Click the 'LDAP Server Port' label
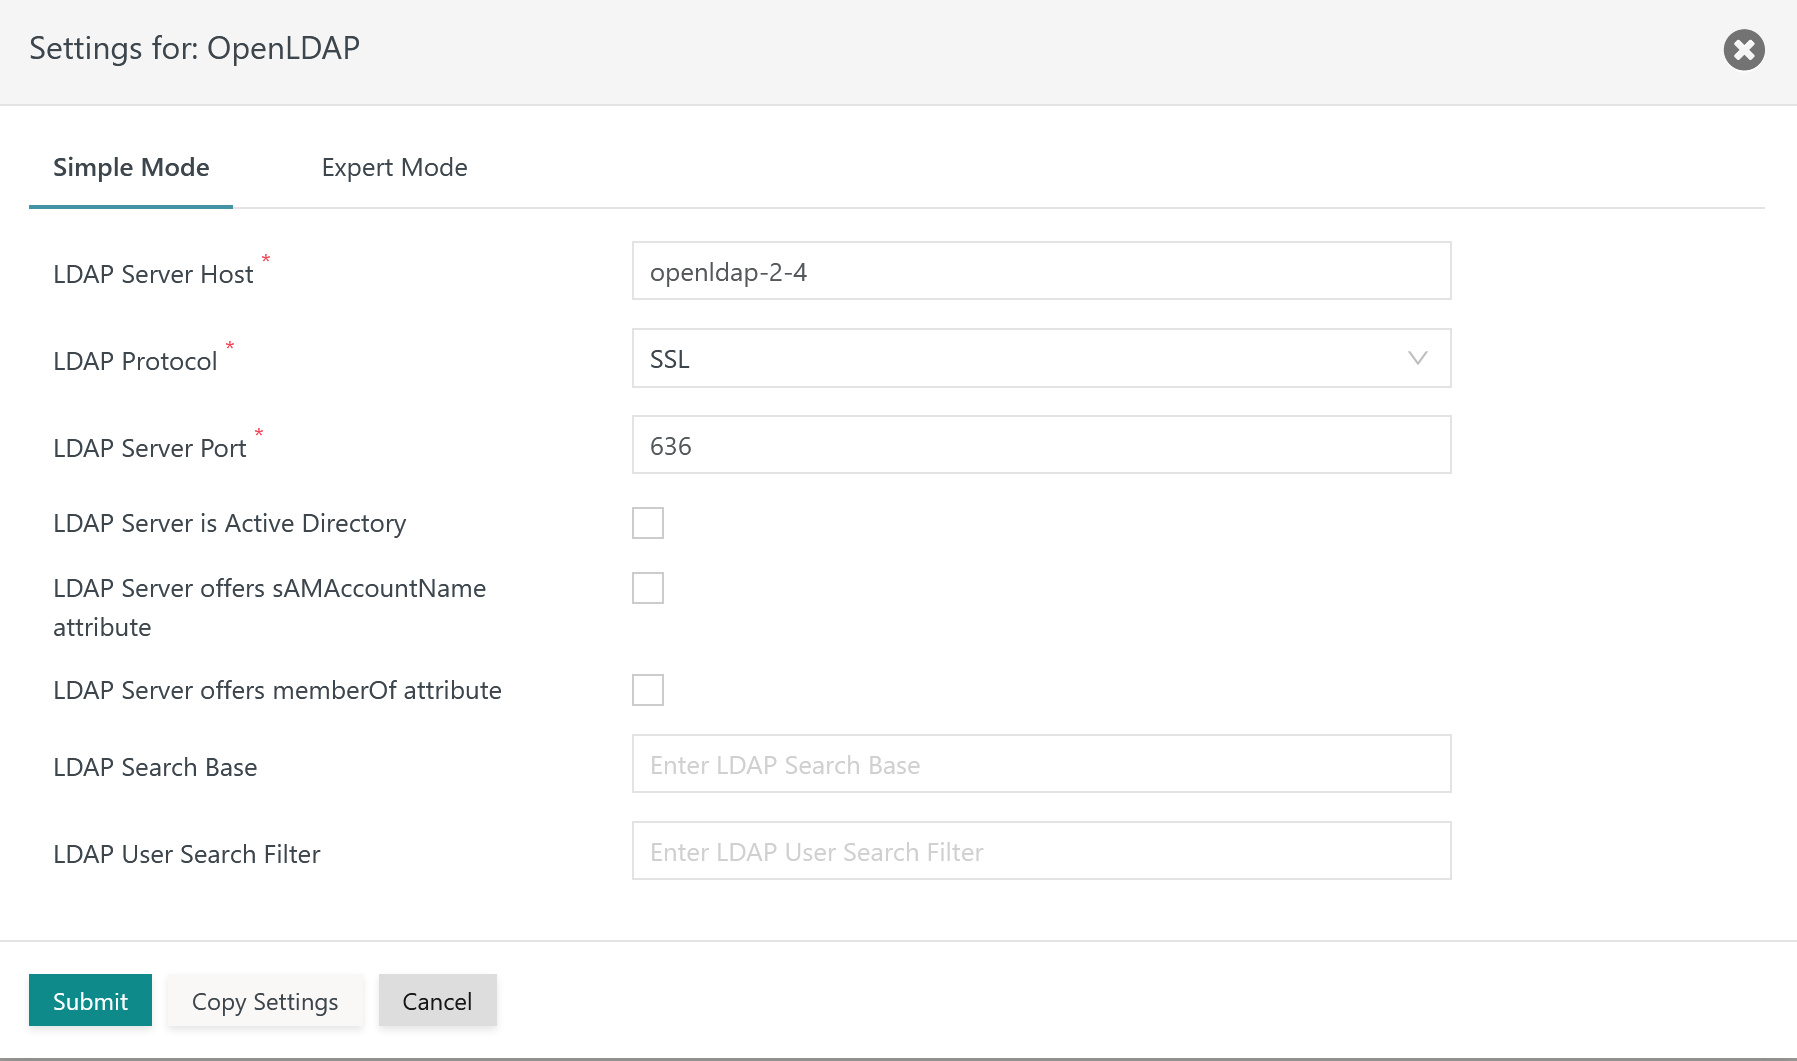The height and width of the screenshot is (1061, 1797). pyautogui.click(x=150, y=448)
